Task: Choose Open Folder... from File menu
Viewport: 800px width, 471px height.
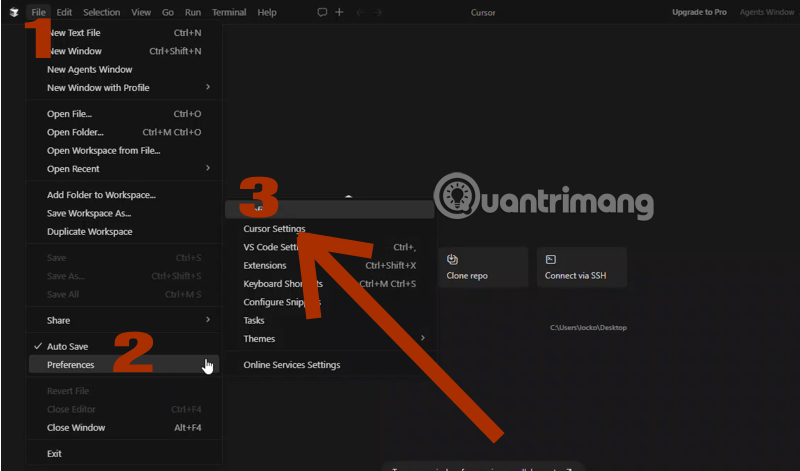Action: (74, 132)
